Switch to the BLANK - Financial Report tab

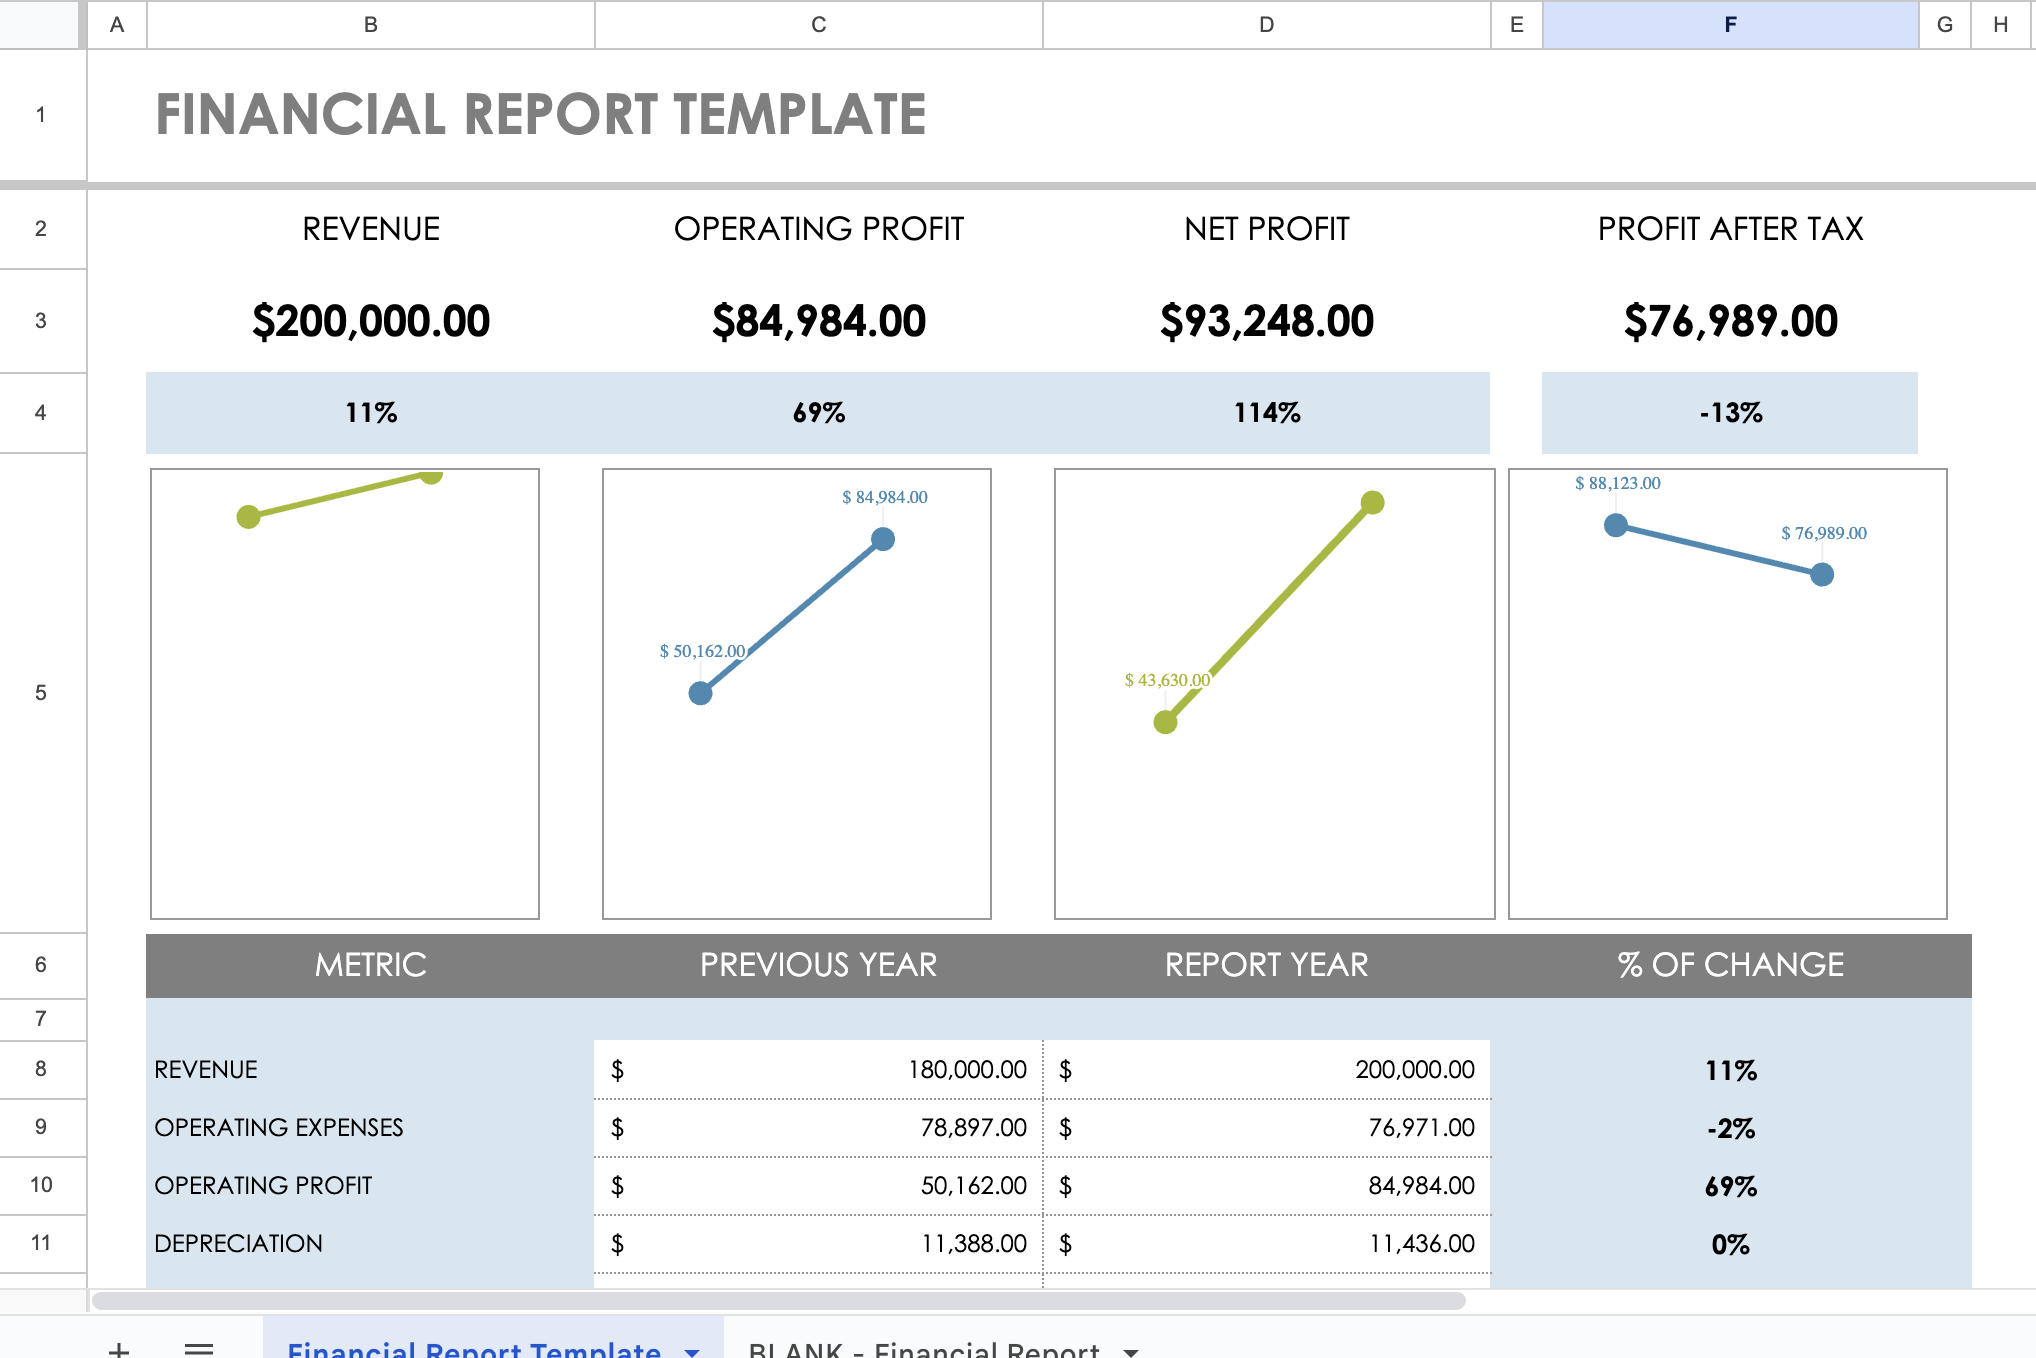[923, 1350]
